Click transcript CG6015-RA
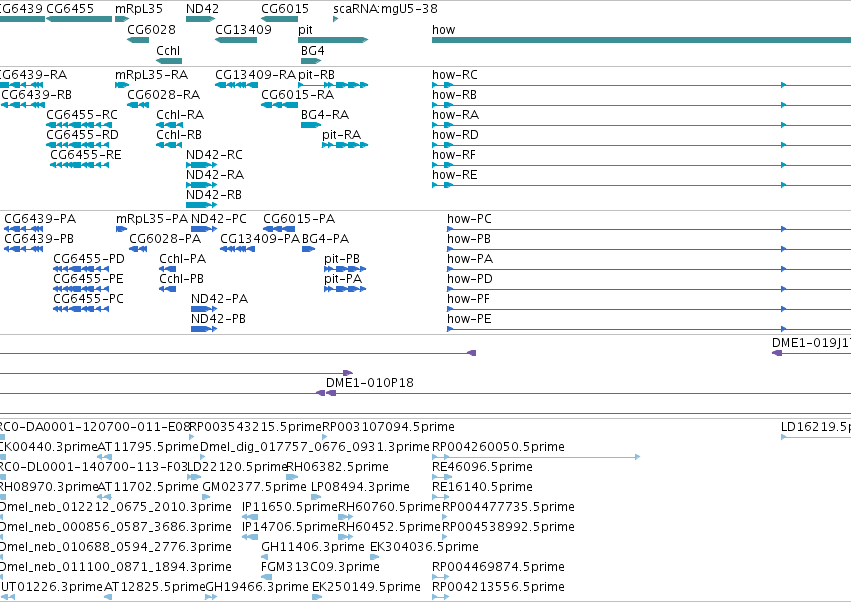851x602 pixels. (297, 94)
